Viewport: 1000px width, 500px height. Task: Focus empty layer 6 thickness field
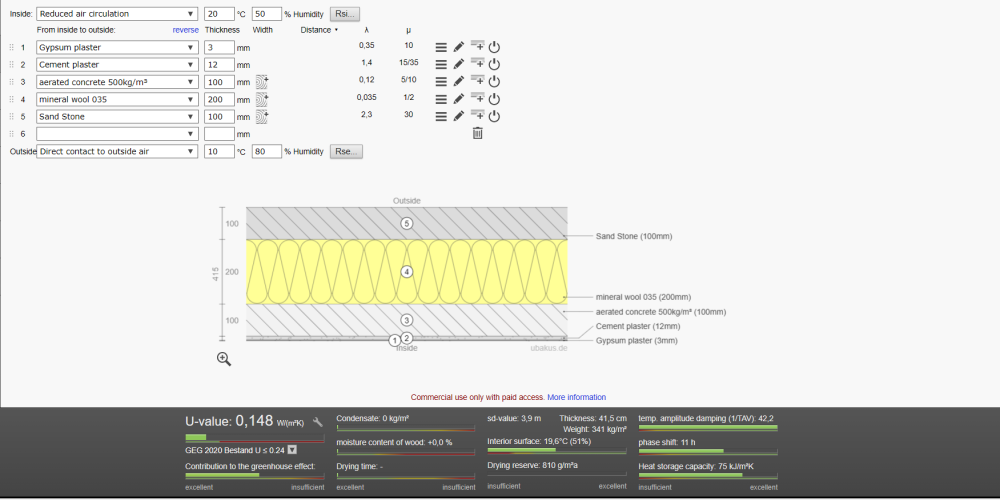click(x=219, y=134)
